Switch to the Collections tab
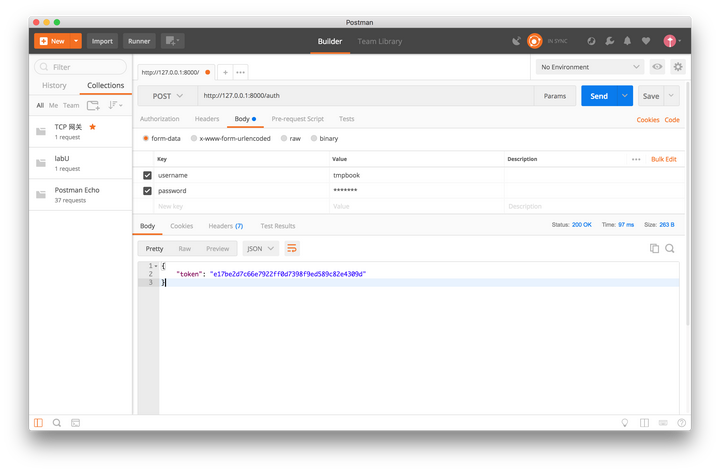The height and width of the screenshot is (472, 720). click(106, 85)
